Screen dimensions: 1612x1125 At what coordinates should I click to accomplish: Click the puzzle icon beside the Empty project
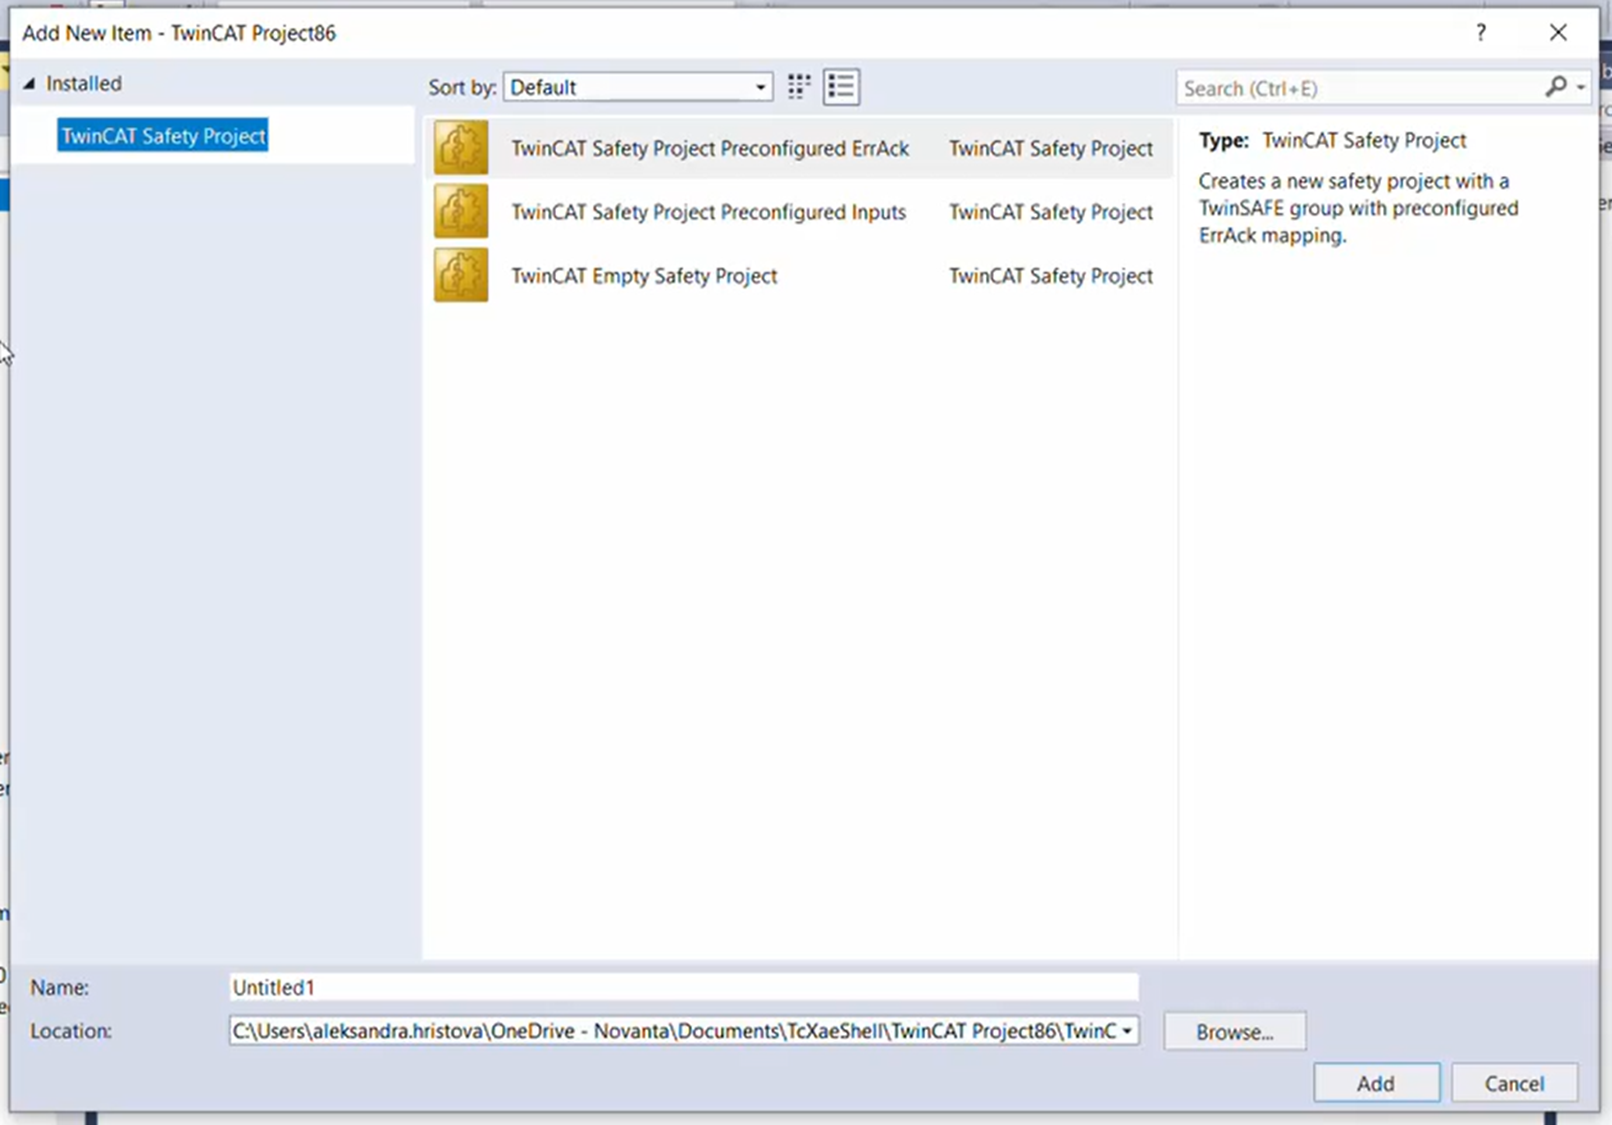point(460,275)
